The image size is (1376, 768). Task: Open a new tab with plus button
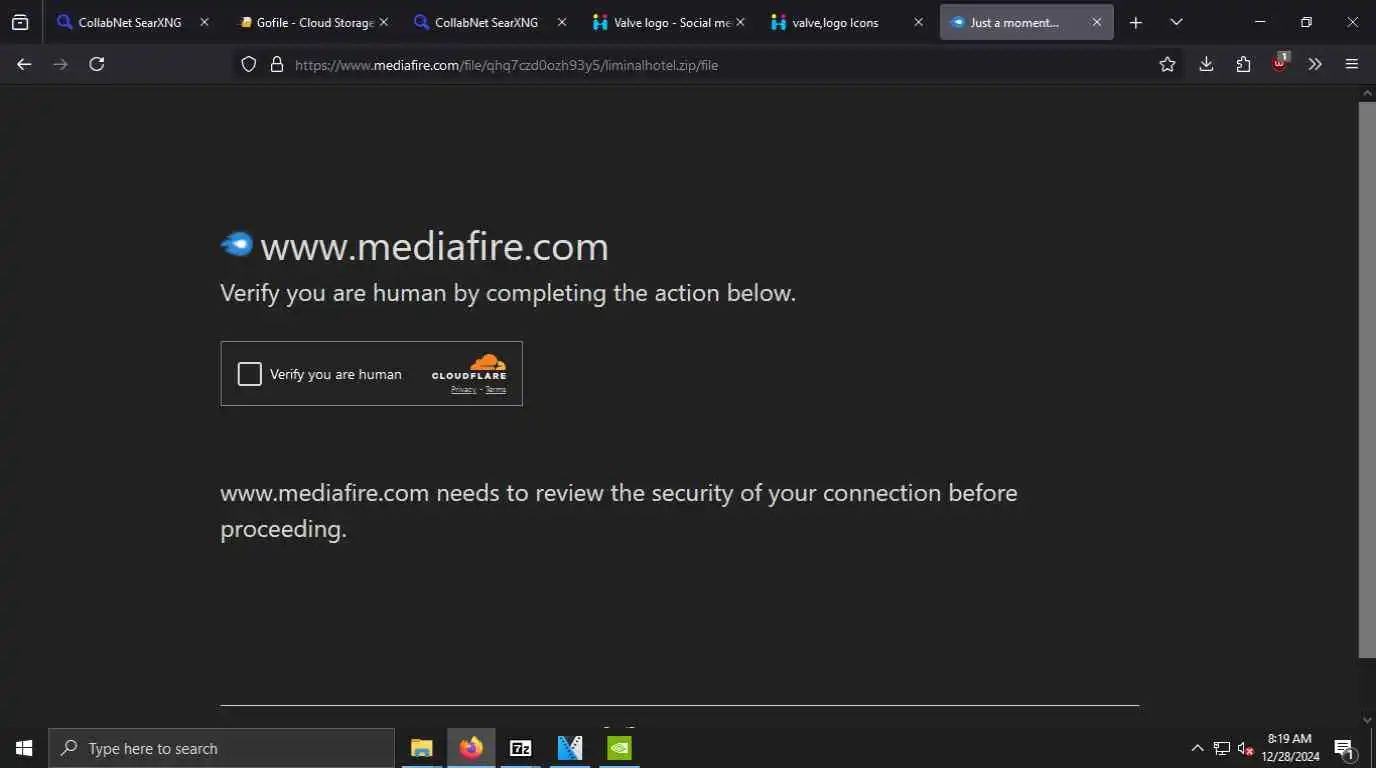click(1136, 22)
